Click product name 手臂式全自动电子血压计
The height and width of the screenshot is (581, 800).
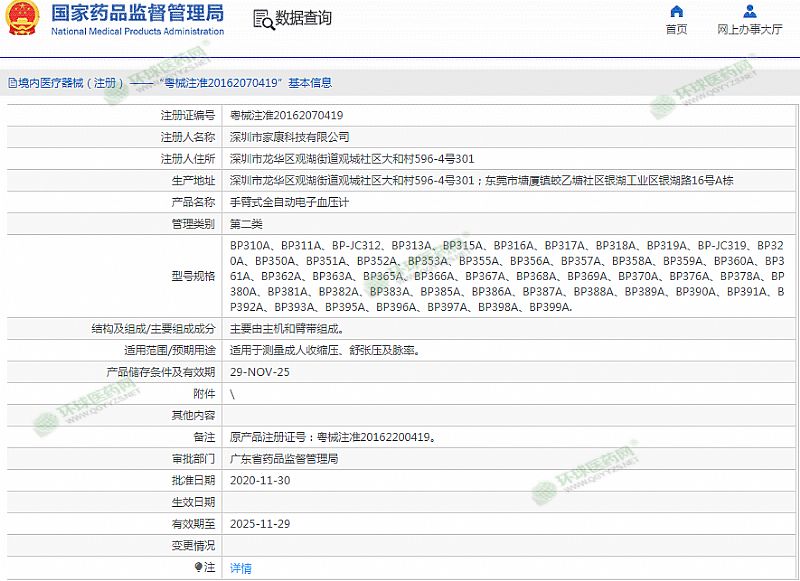pos(290,202)
